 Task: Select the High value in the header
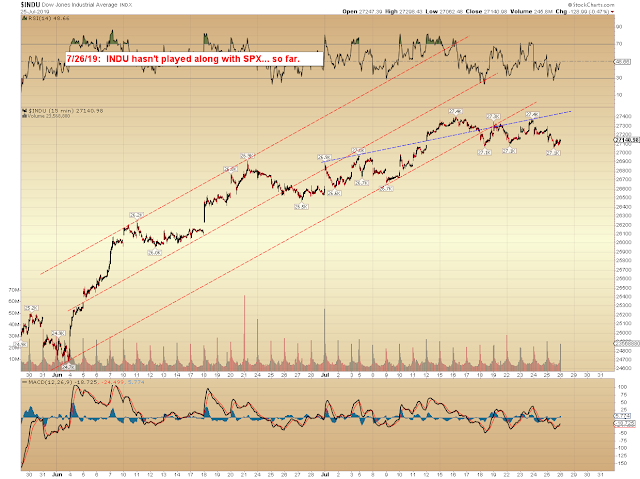pyautogui.click(x=411, y=11)
